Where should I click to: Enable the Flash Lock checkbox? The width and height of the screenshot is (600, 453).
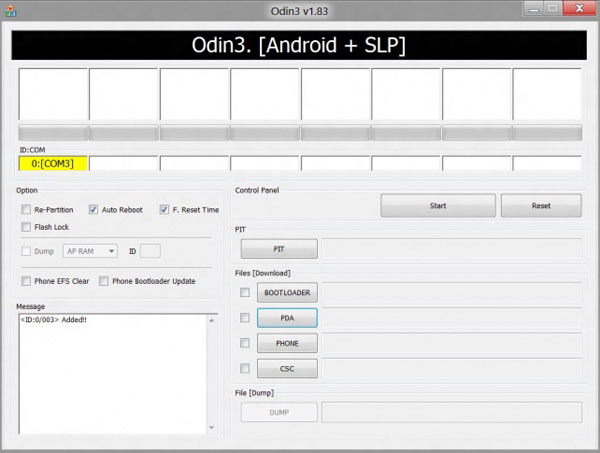(x=26, y=227)
